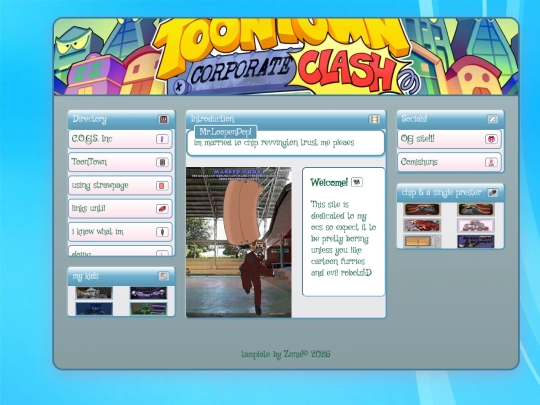Screen dimensions: 540x405
Task: Click the red icon beside links until
Action: pos(162,209)
